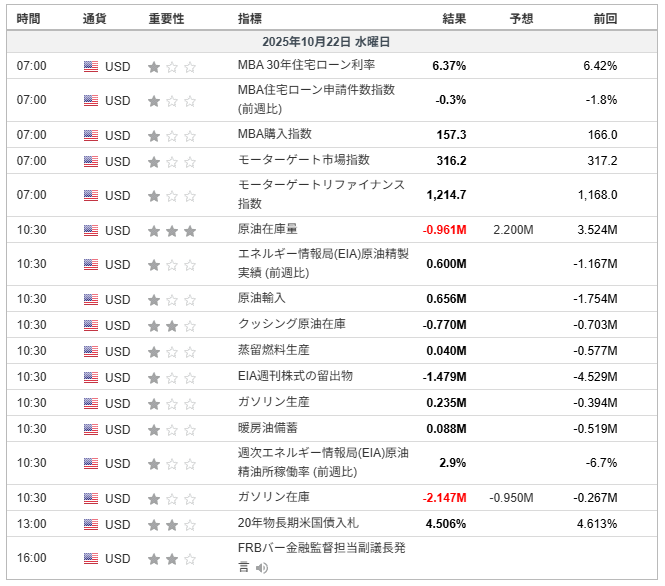The height and width of the screenshot is (586, 665).
Task: Click the US flag beside MBA 30年住宅ローン利率
Action: pos(91,66)
